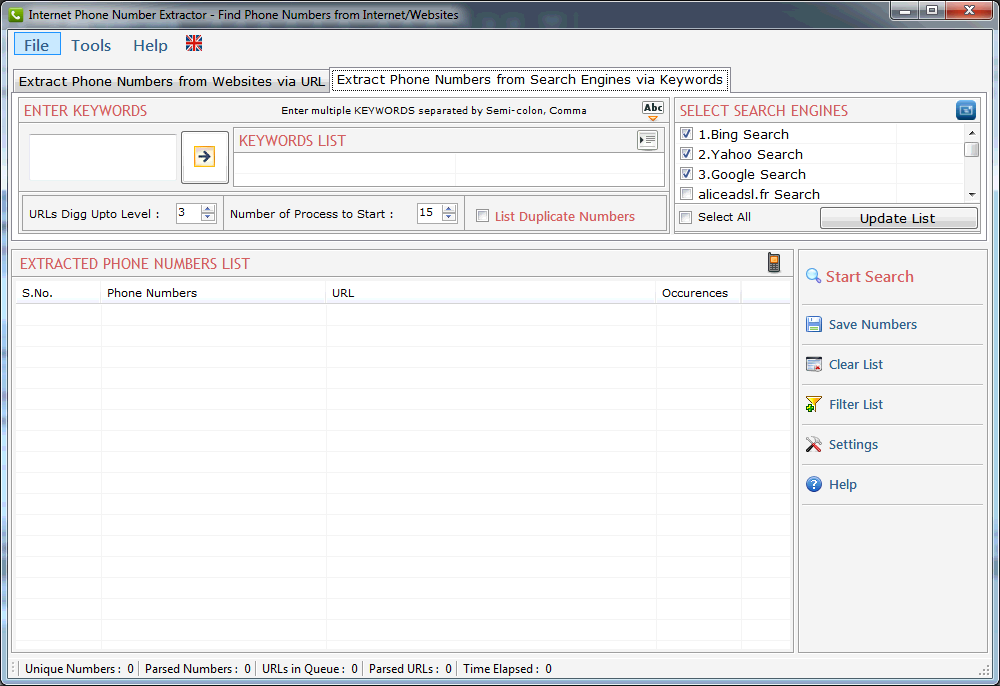1000x686 pixels.
Task: Click the Occurences column header
Action: tap(698, 293)
